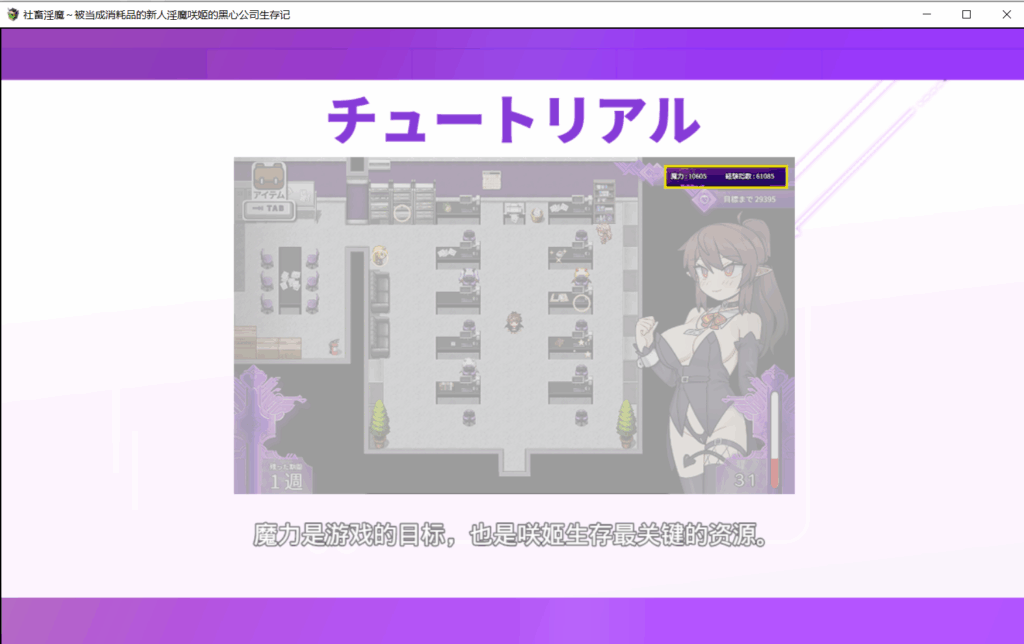
Task: Minimize the game window
Action: click(x=927, y=14)
